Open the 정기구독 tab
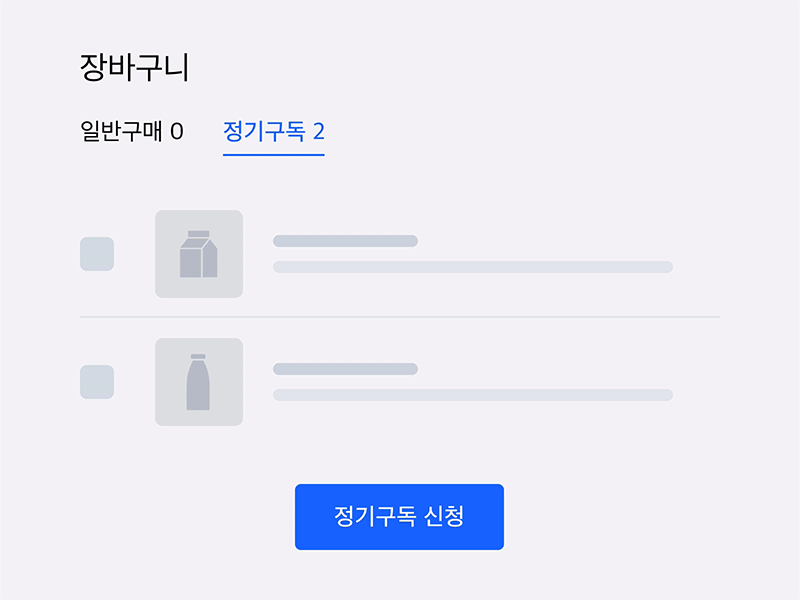This screenshot has height=600, width=800. pyautogui.click(x=273, y=131)
